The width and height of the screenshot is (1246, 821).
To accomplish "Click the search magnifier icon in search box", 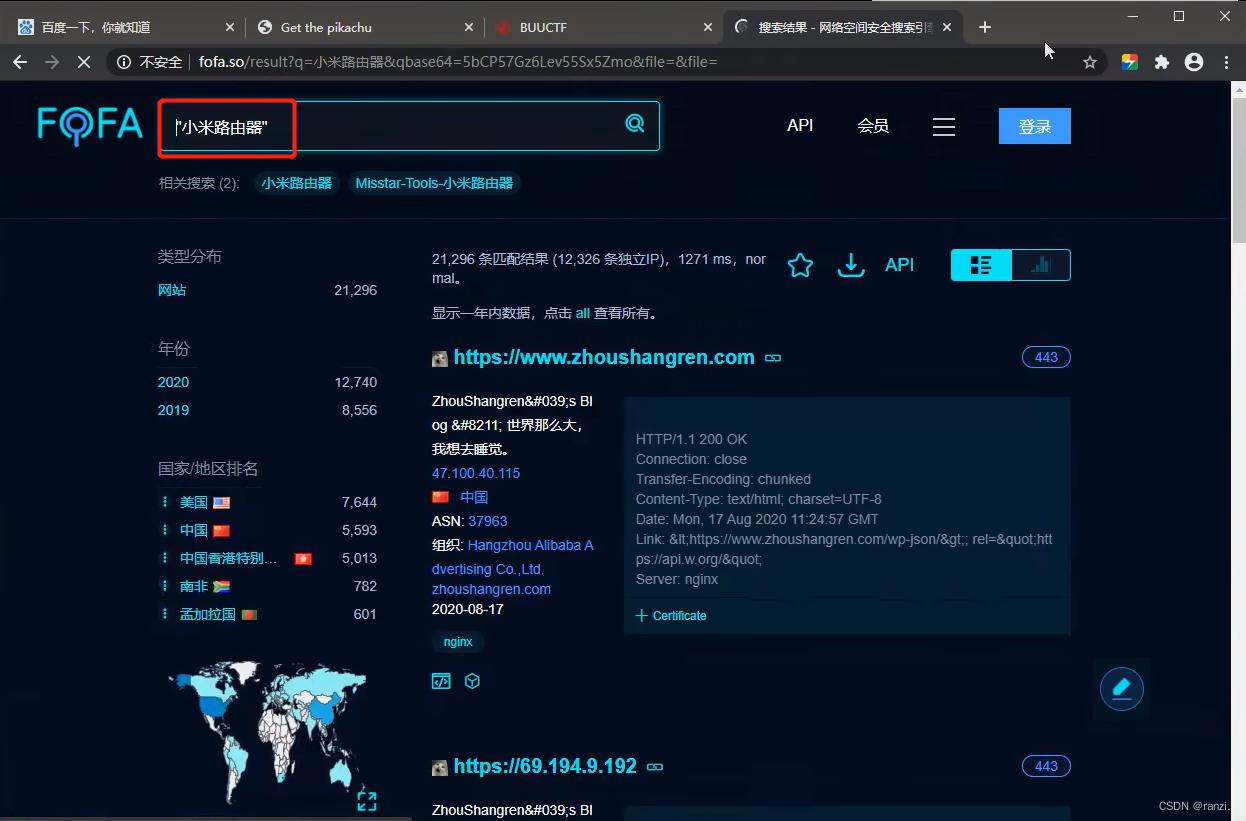I will (634, 124).
